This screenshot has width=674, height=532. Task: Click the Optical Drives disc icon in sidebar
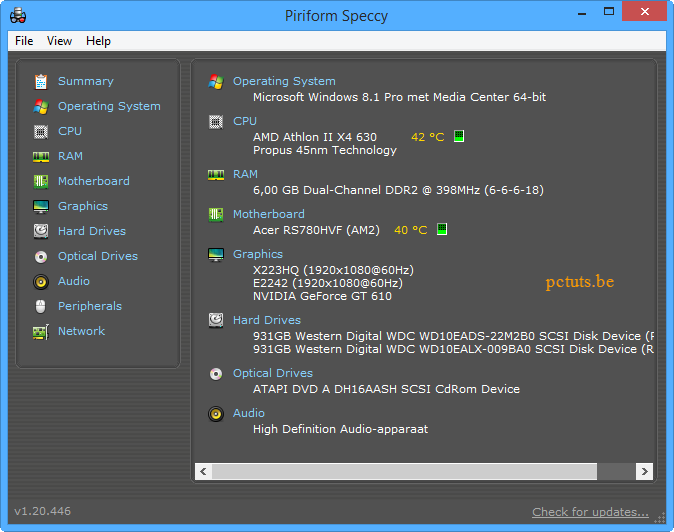(41, 256)
